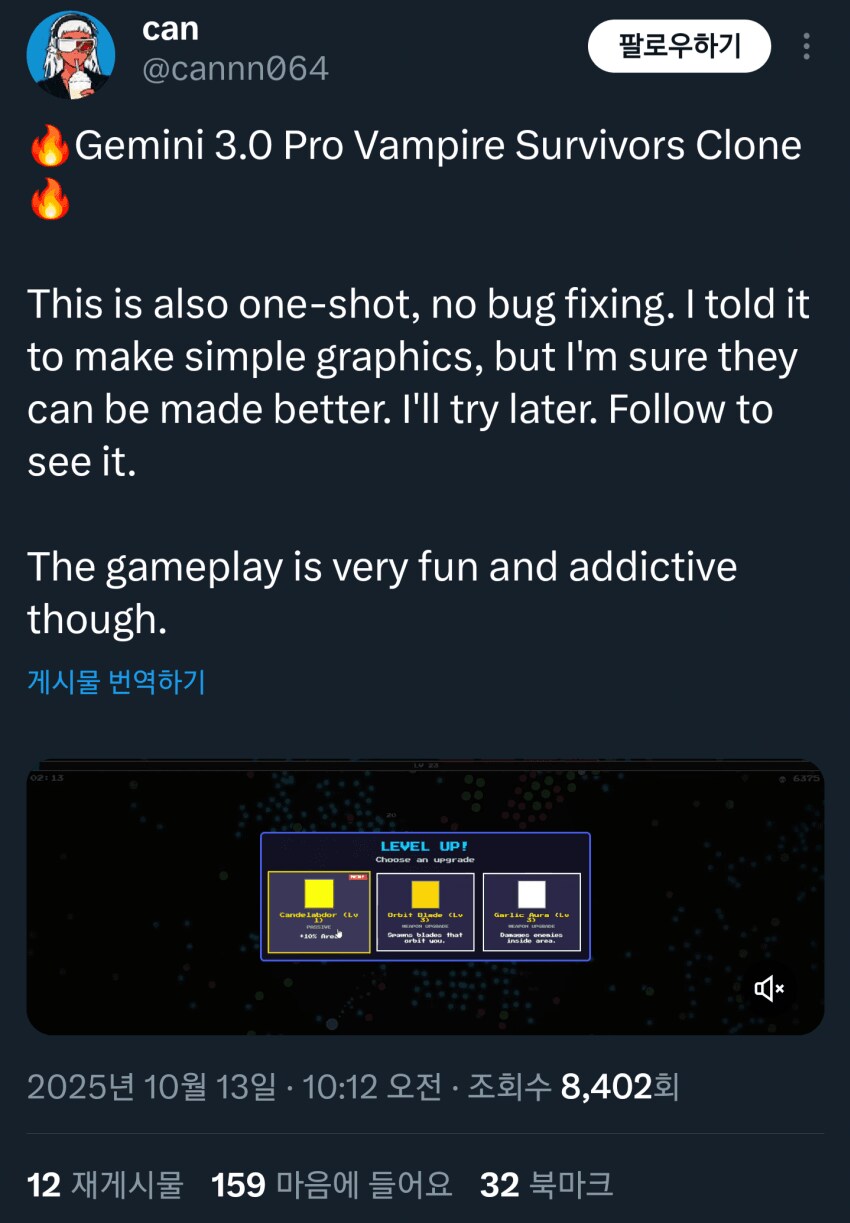Select the Garlic Aura upgrade card

tap(532, 912)
